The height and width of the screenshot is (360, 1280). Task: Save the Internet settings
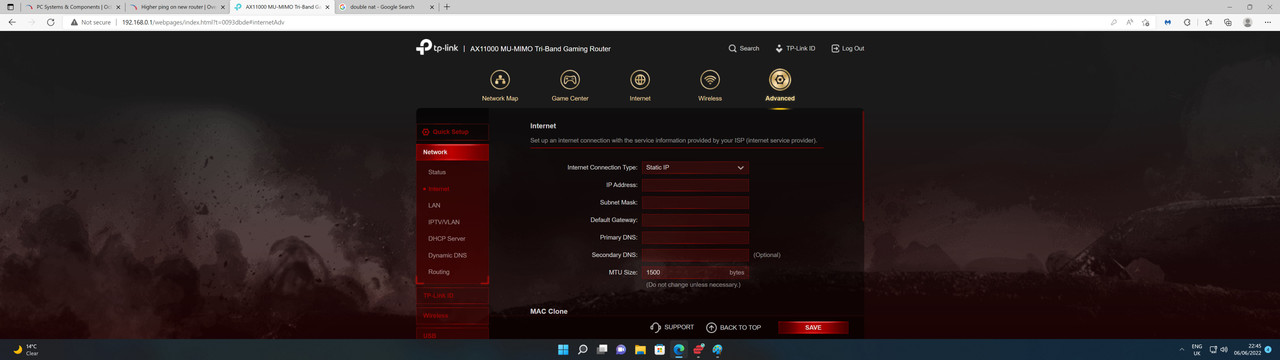(813, 327)
